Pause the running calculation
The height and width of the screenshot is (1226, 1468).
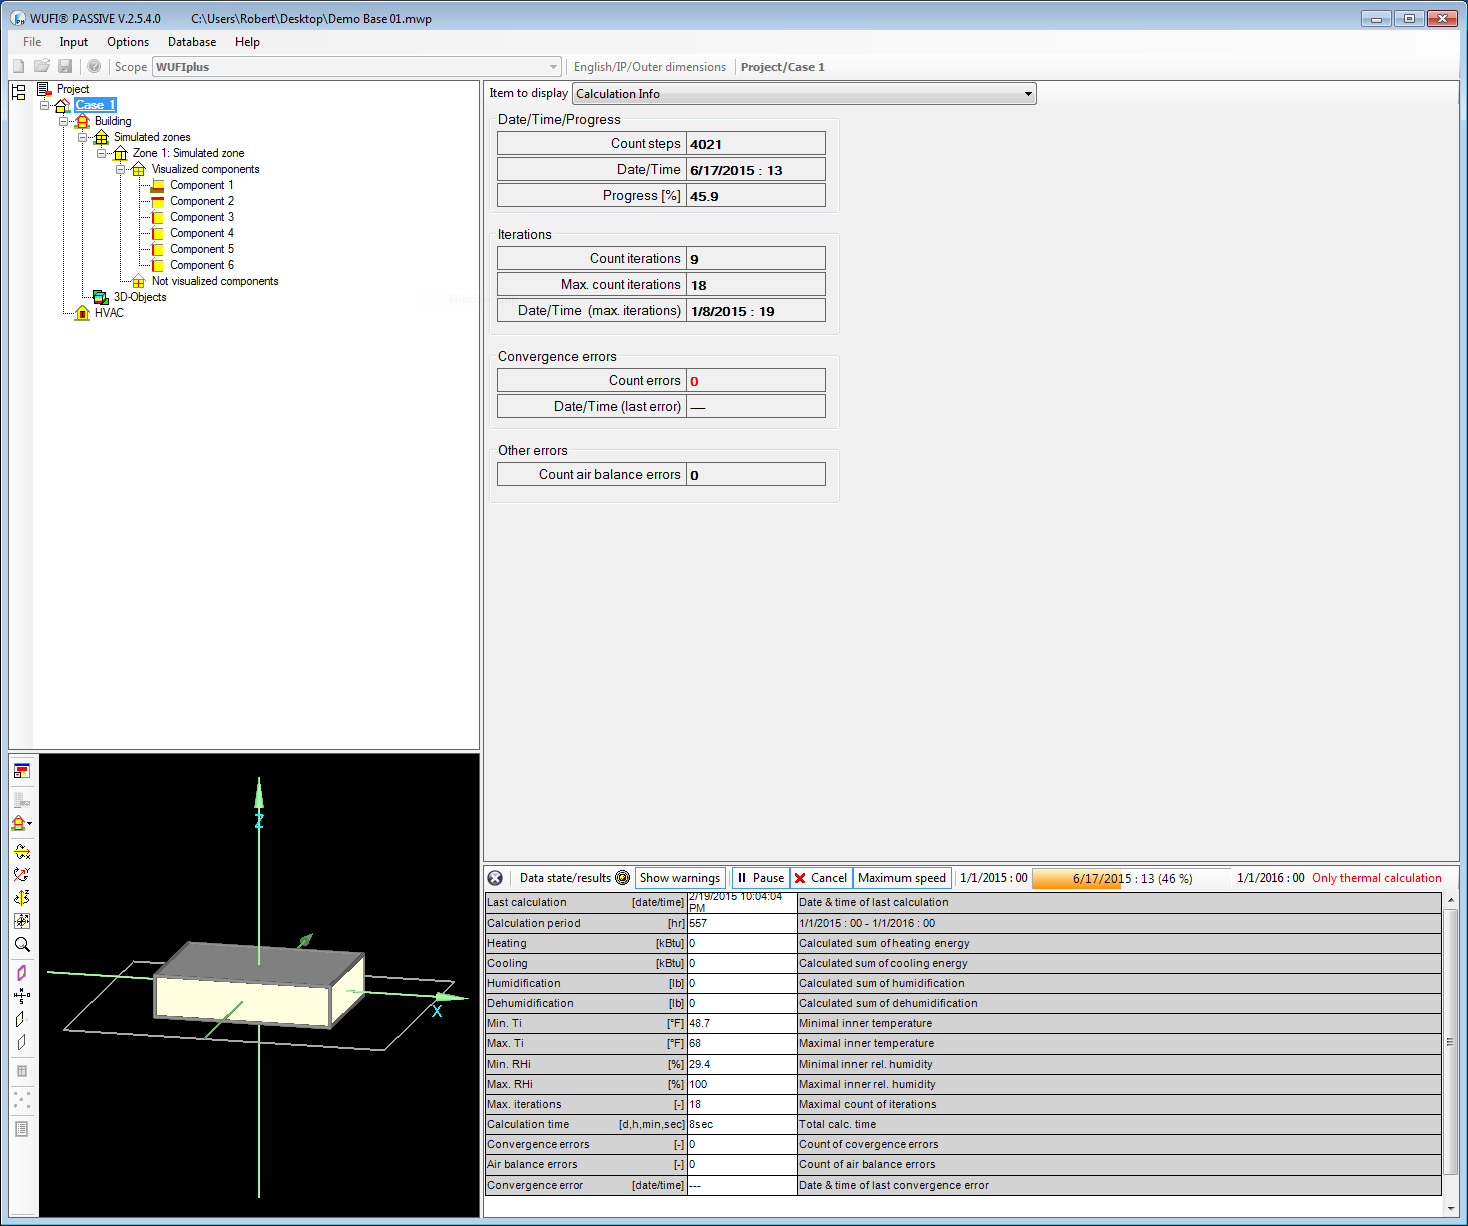click(x=761, y=878)
